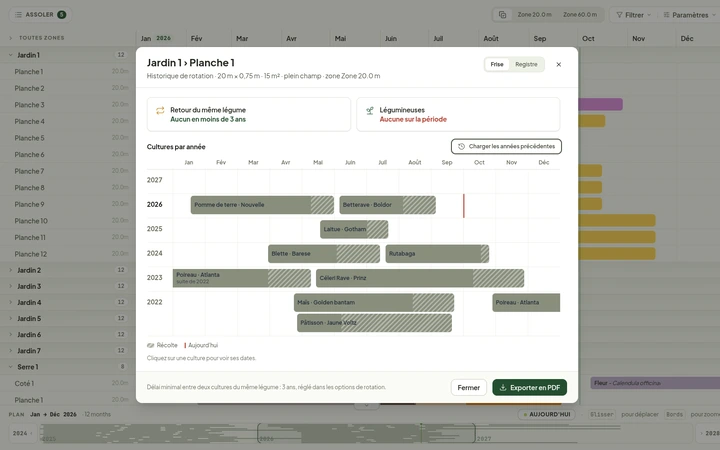
Task: Click the copy icon near Zone 20.0 m
Action: click(x=502, y=15)
